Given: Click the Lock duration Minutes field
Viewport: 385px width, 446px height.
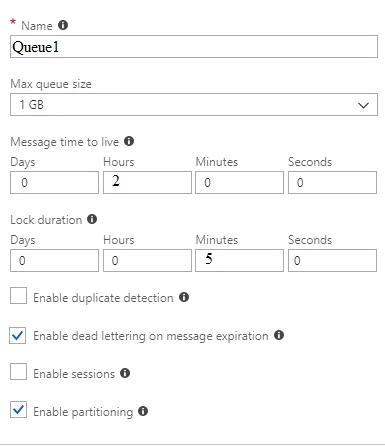Looking at the screenshot, I should [x=239, y=260].
